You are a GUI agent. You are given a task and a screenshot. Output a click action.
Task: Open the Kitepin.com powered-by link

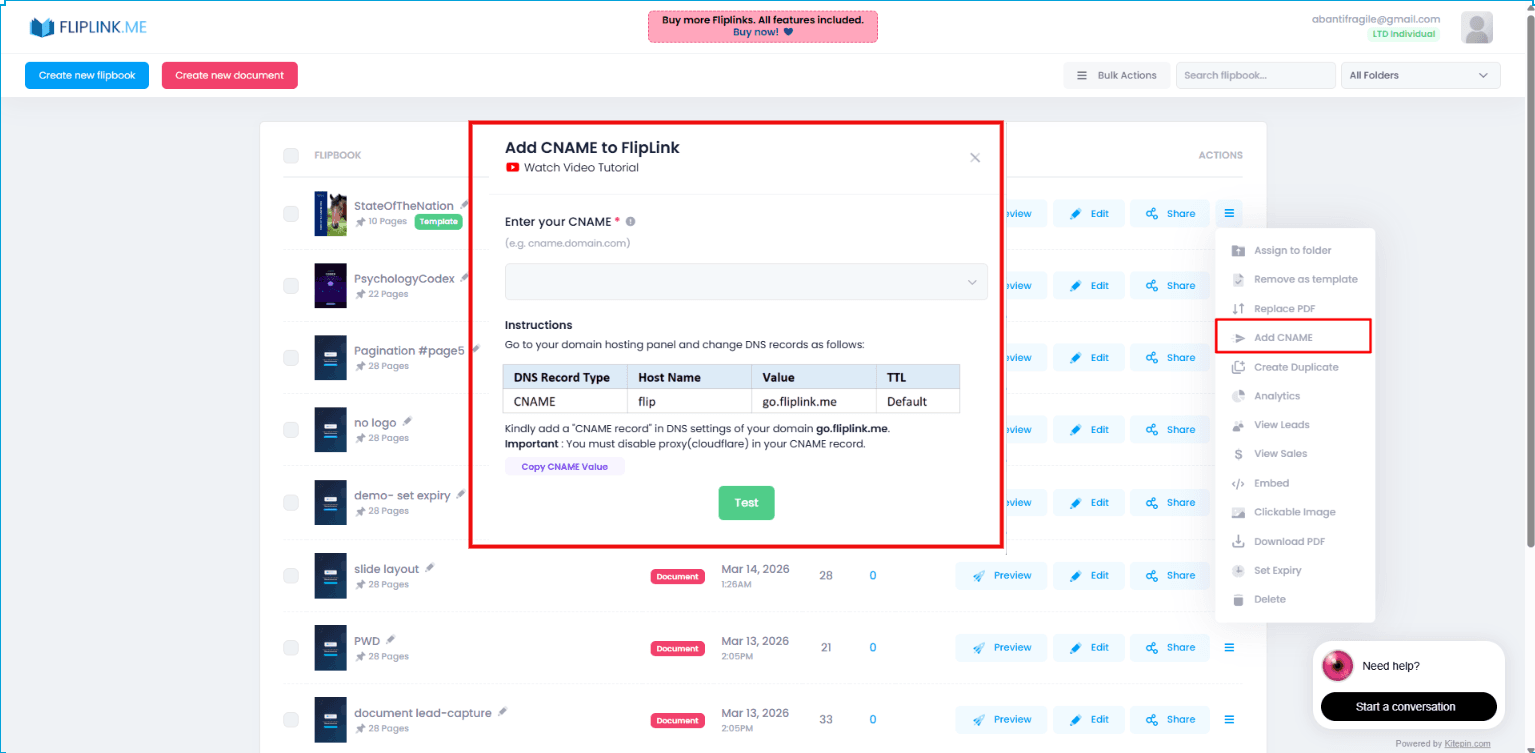pos(1467,744)
